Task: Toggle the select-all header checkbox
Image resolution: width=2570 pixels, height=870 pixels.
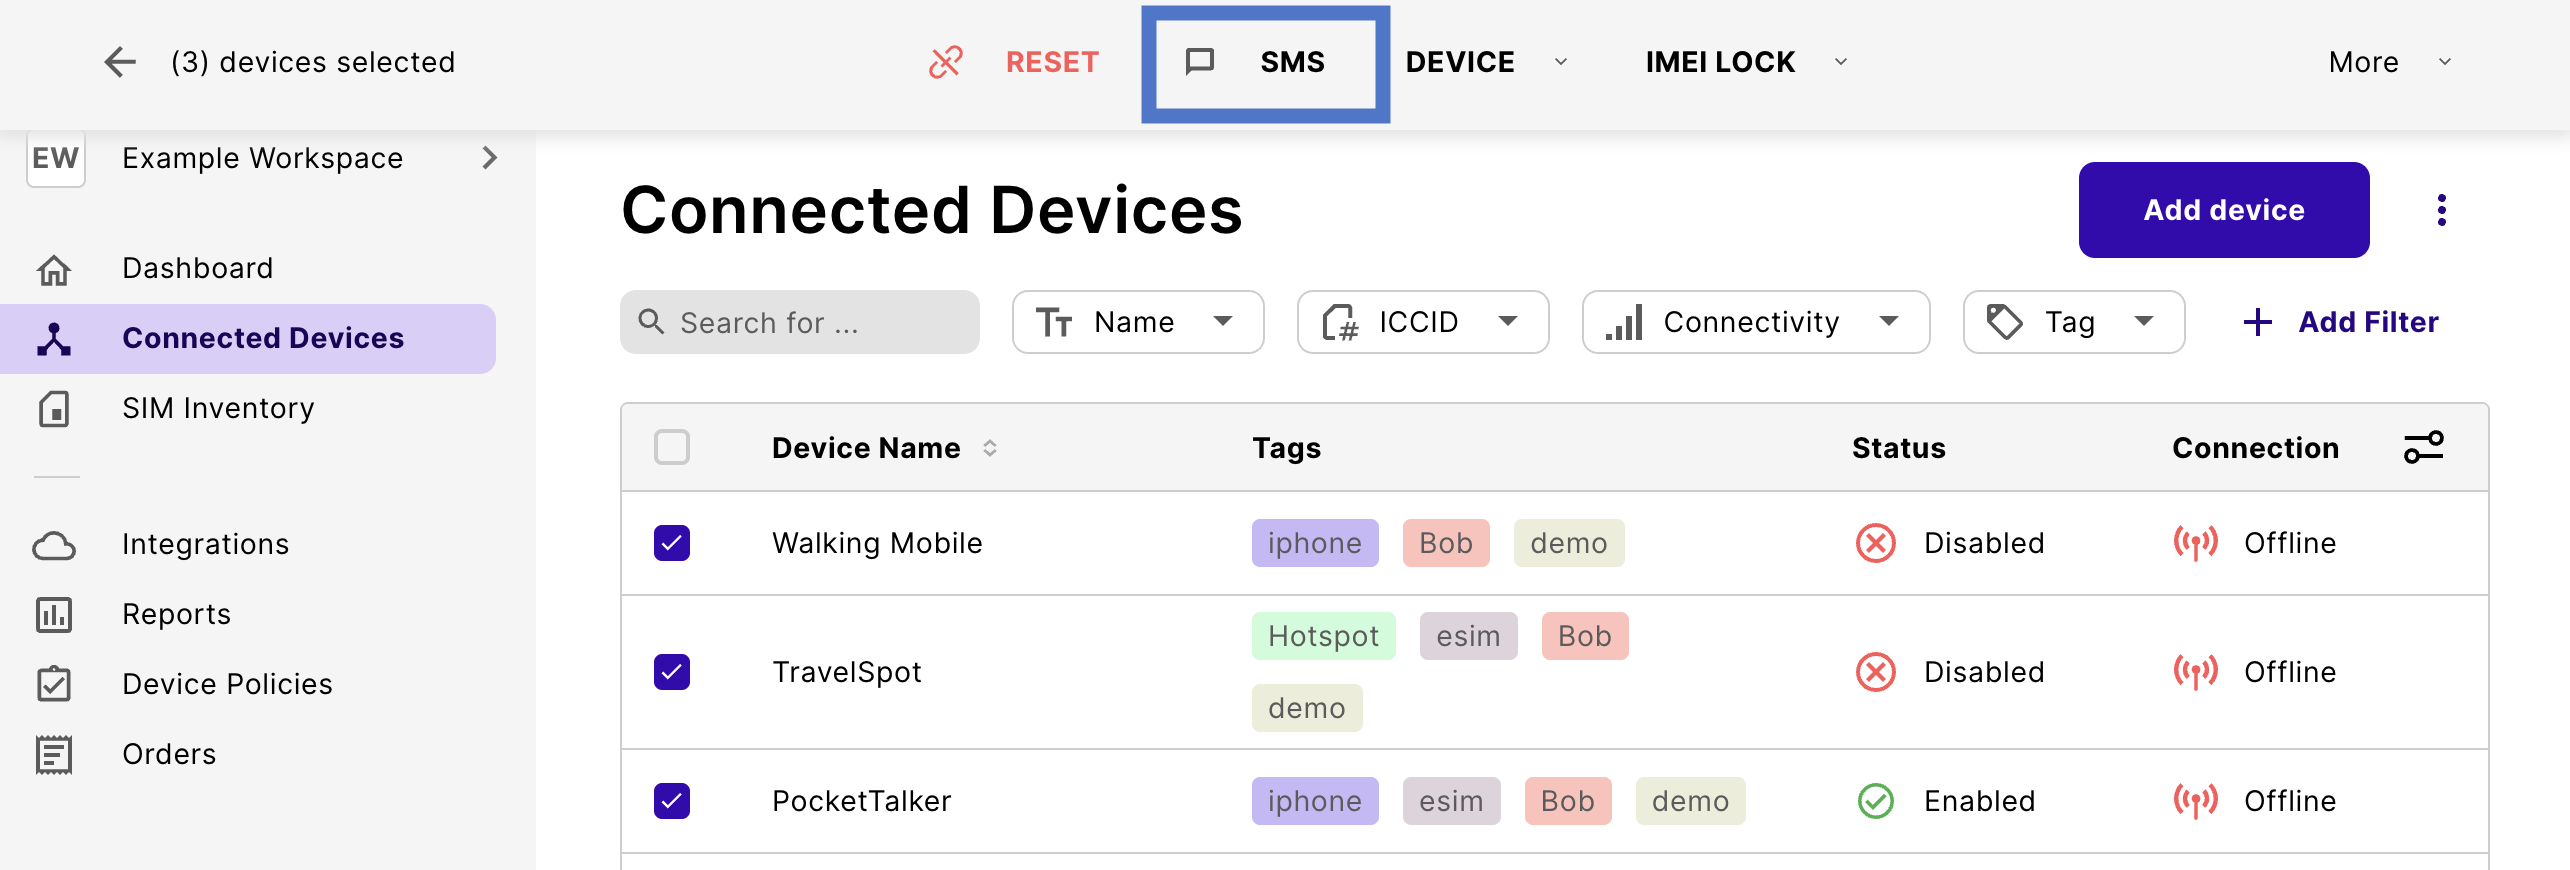Action: coord(672,447)
